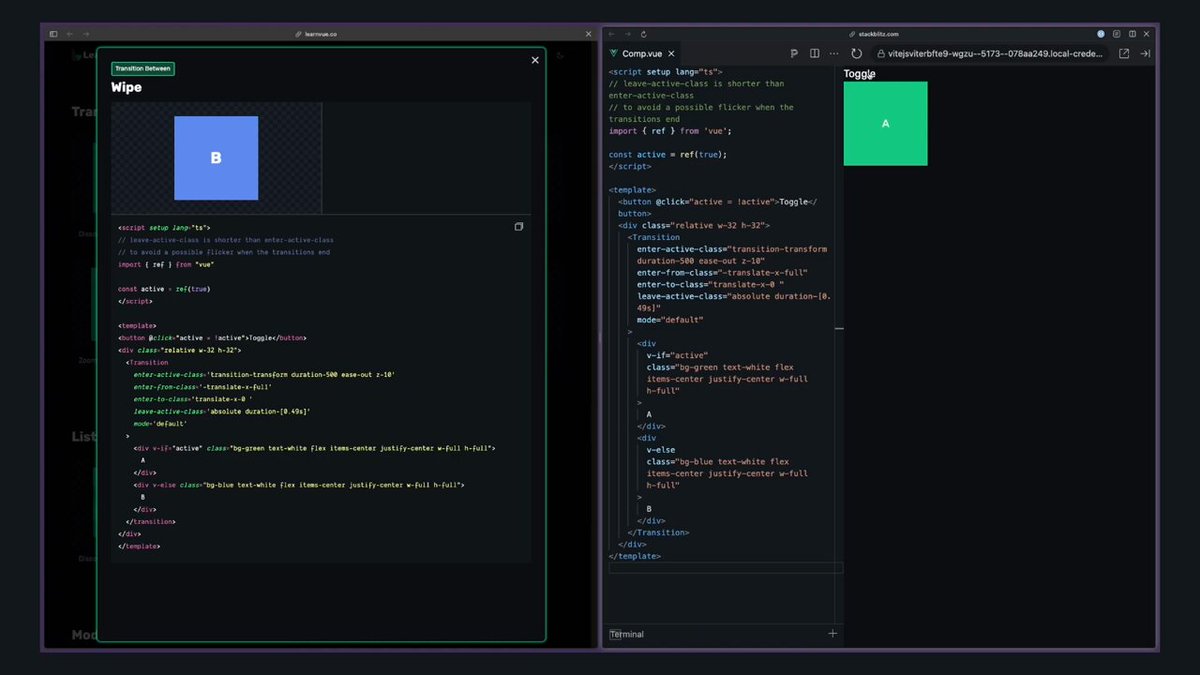Image resolution: width=1200 pixels, height=675 pixels.
Task: Open preview in a new tab
Action: (1124, 54)
